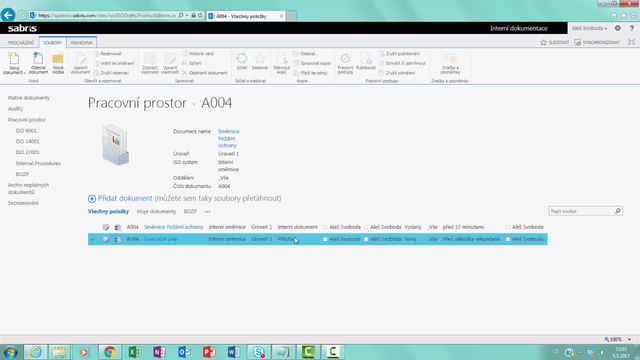Open the browser zoom level dropdown
Image resolution: width=640 pixels, height=360 pixels.
629,339
